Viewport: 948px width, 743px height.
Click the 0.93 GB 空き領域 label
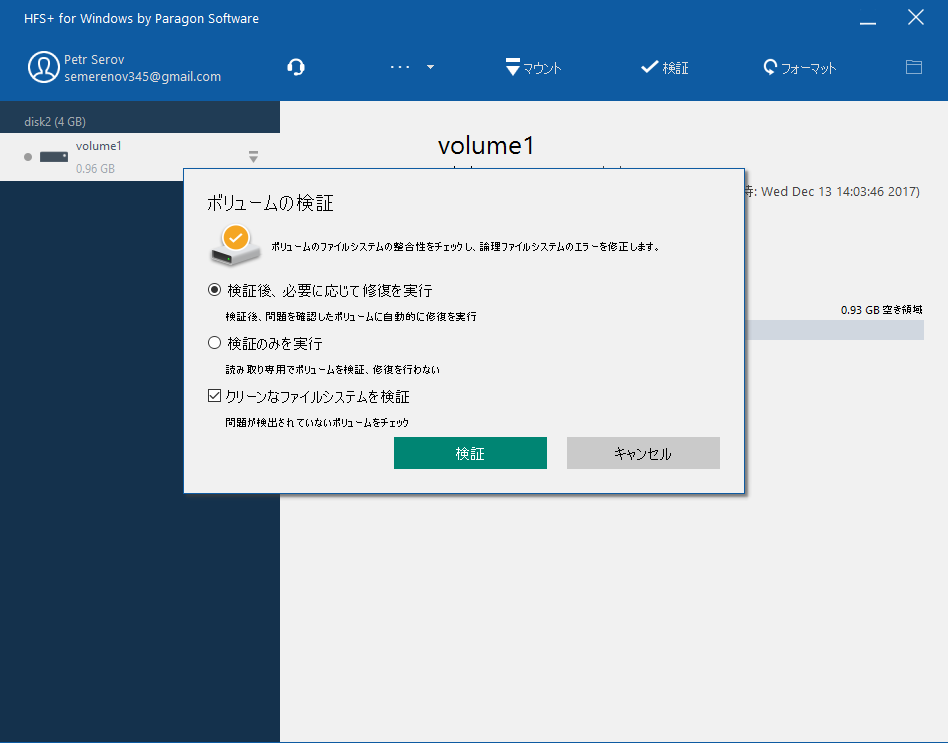(881, 310)
